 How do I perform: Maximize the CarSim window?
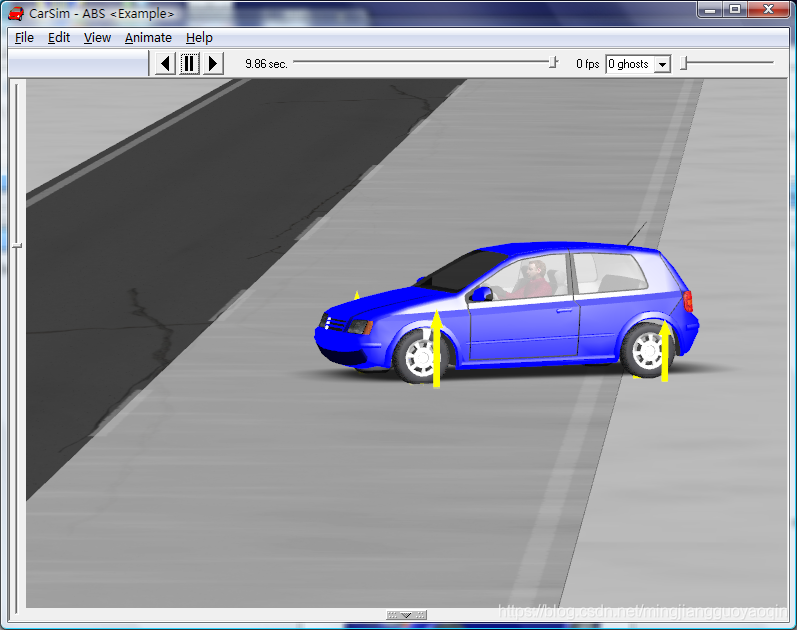point(735,10)
